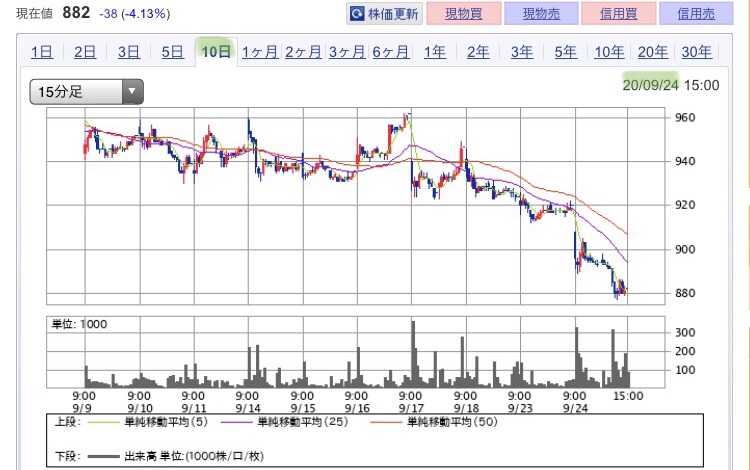Select the 5日 period tab
The height and width of the screenshot is (470, 750).
pos(172,52)
